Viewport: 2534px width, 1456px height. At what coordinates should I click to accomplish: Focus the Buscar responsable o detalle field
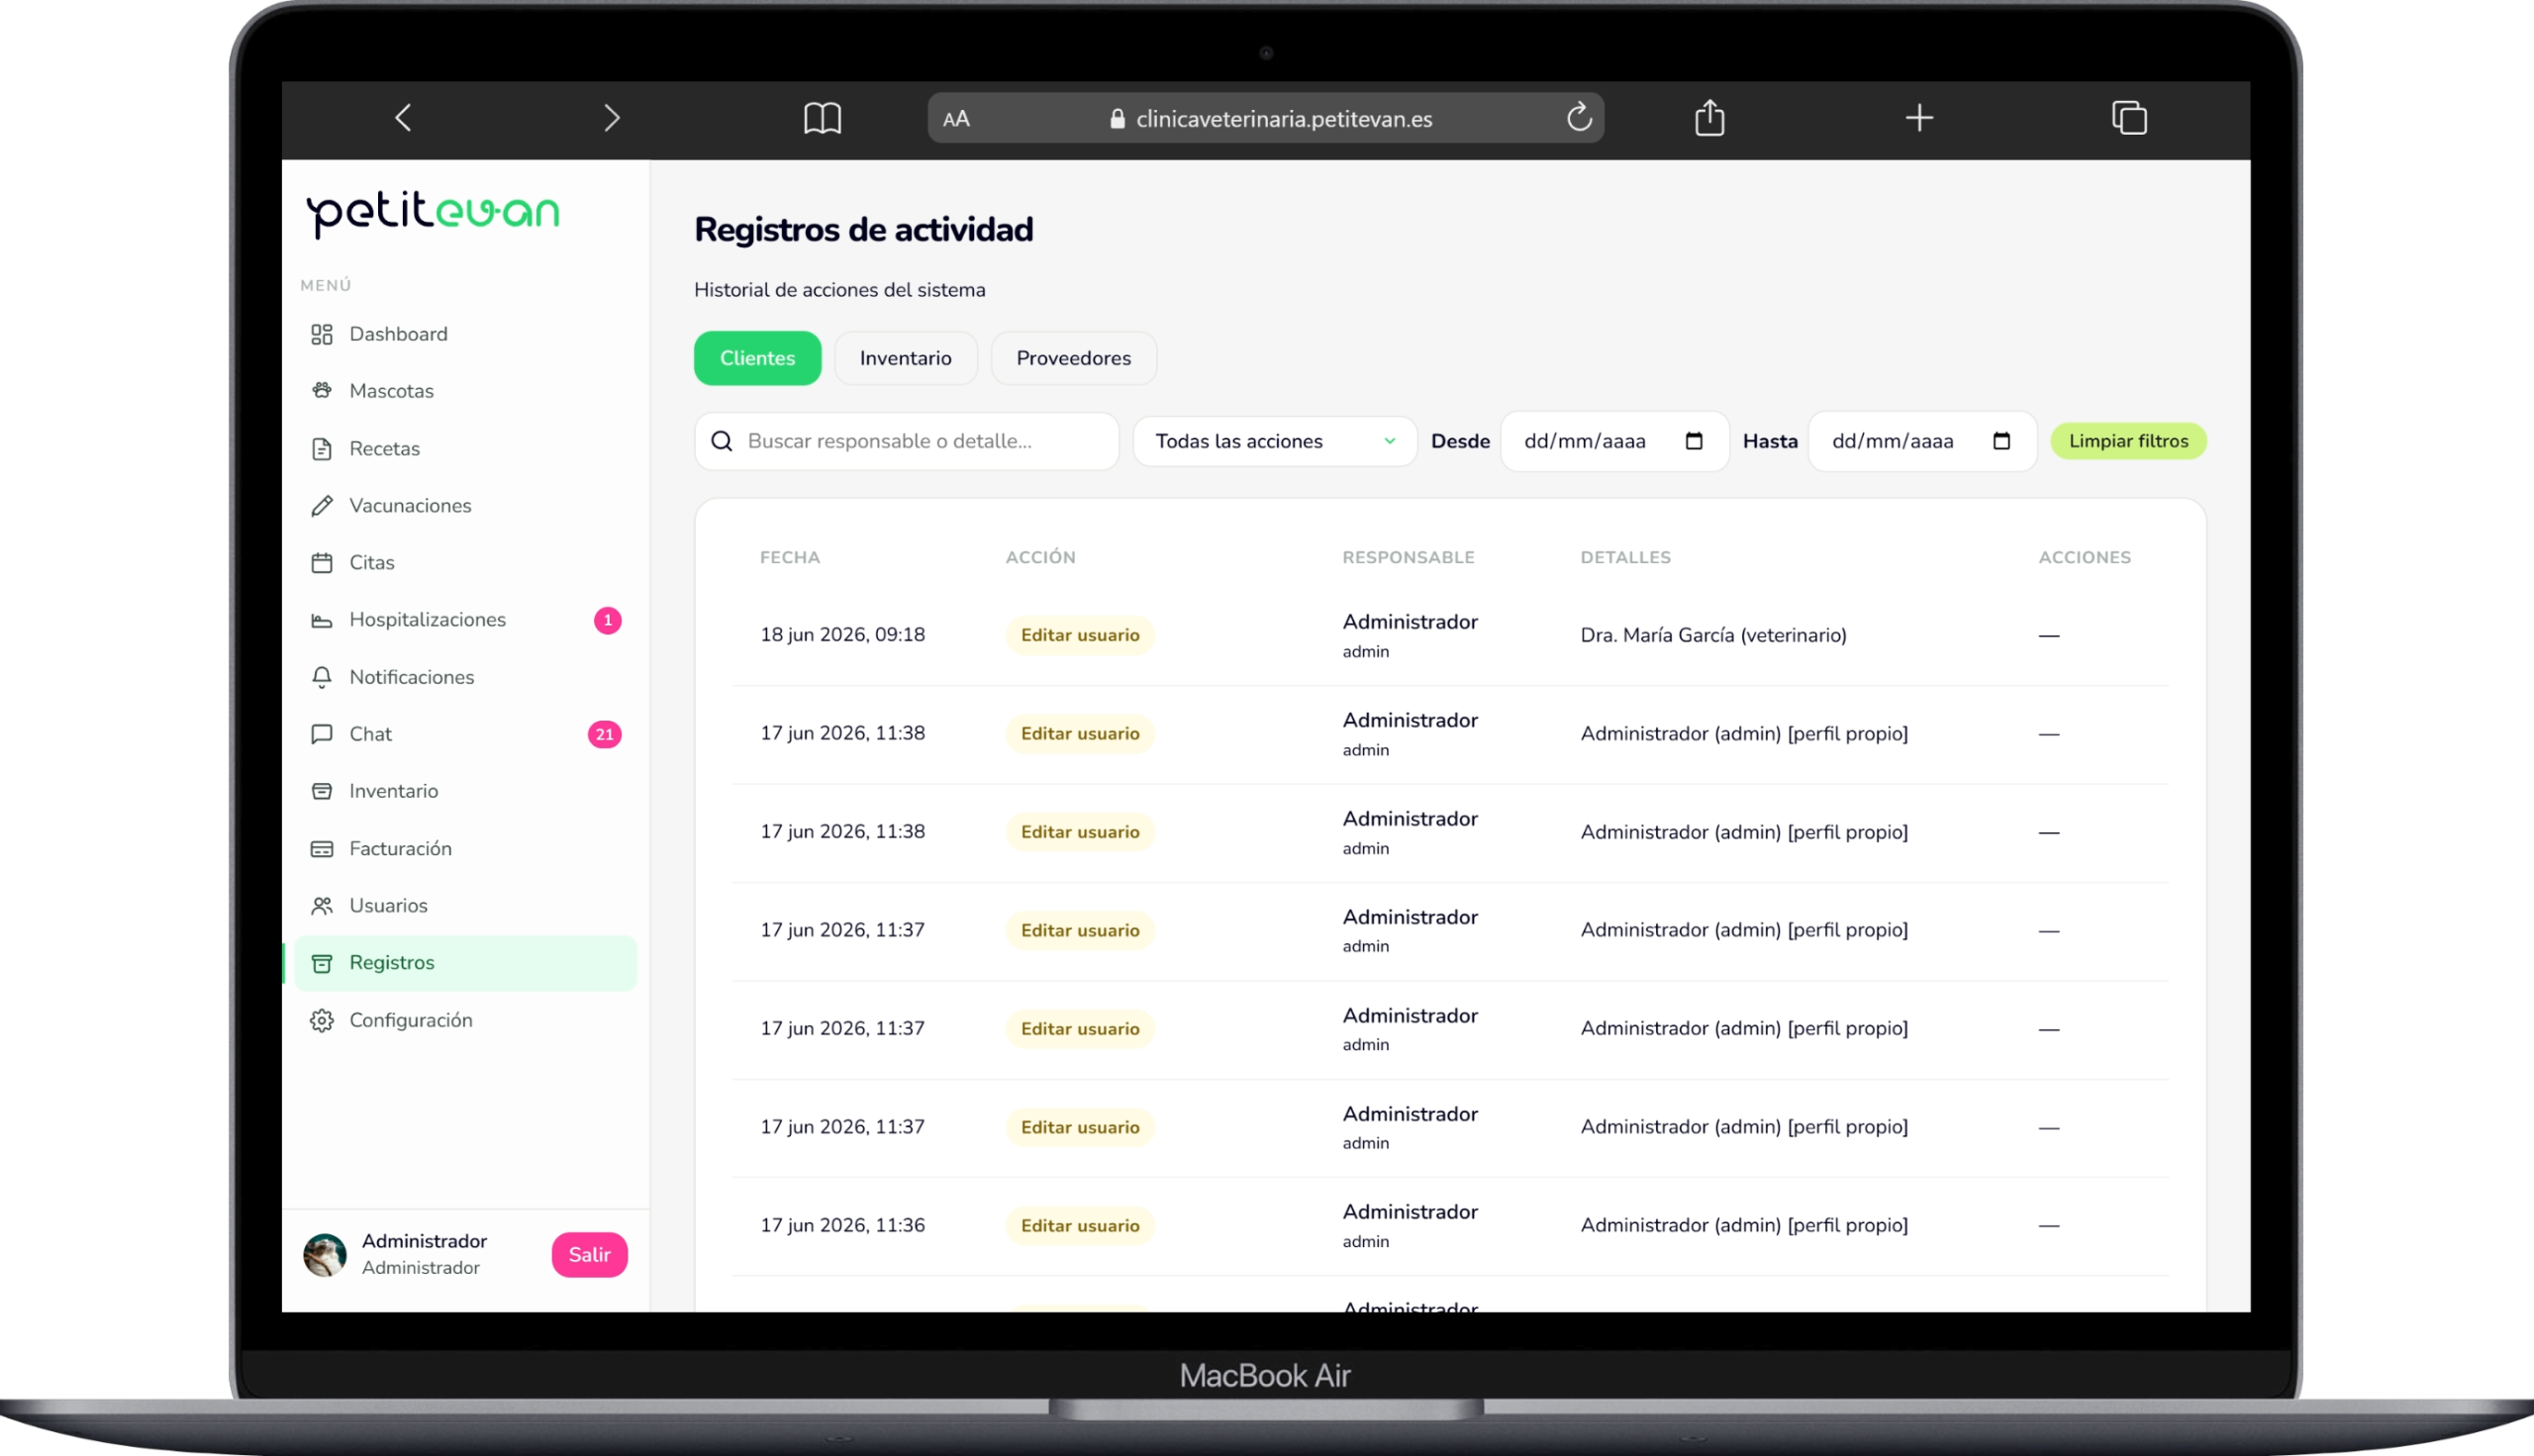click(906, 441)
